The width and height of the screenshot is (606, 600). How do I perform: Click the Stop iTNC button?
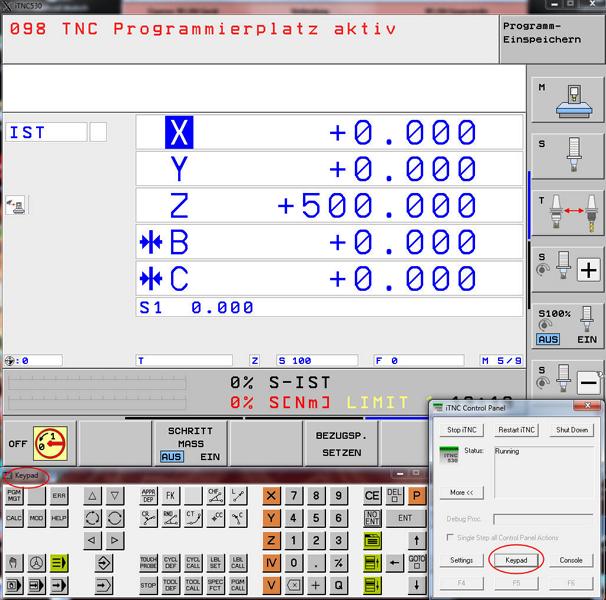tap(461, 430)
